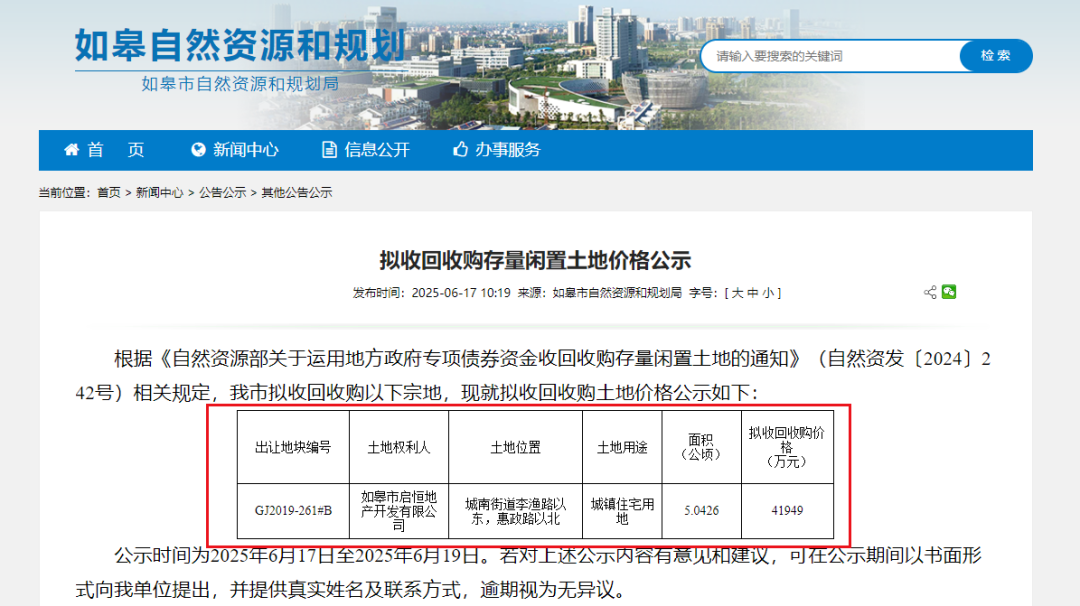
Task: Click the cell 城镇住宅用地
Action: 622,511
